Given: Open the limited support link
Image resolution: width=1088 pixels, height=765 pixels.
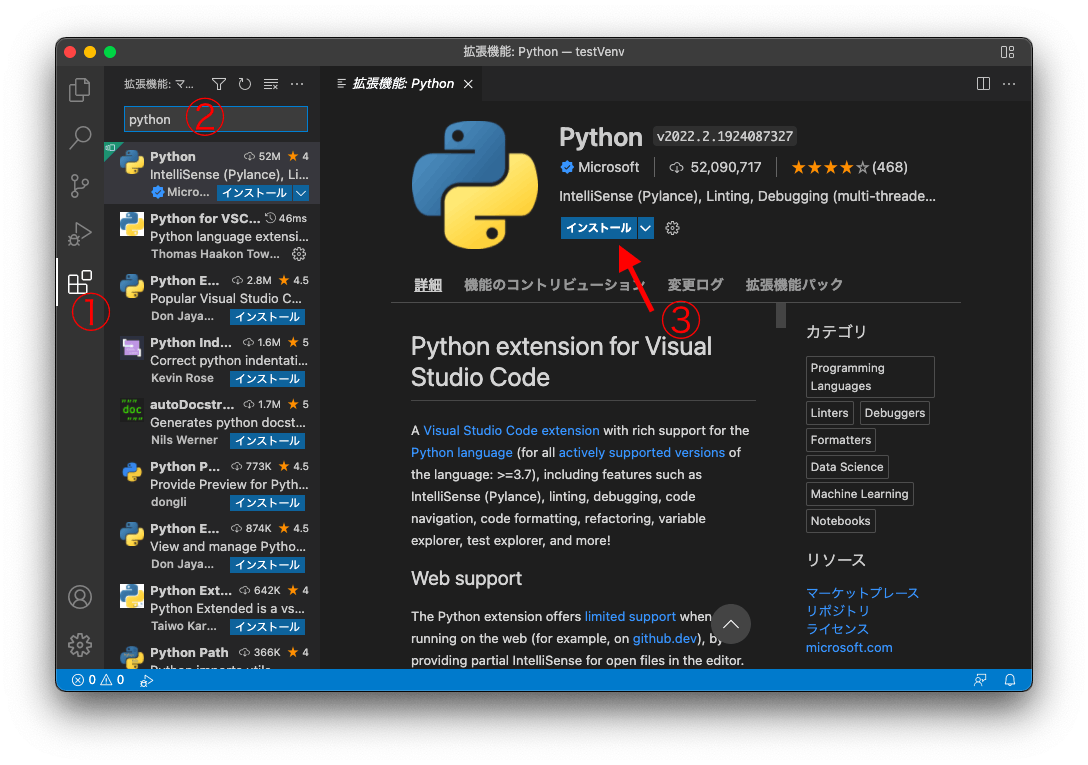Looking at the screenshot, I should 630,616.
